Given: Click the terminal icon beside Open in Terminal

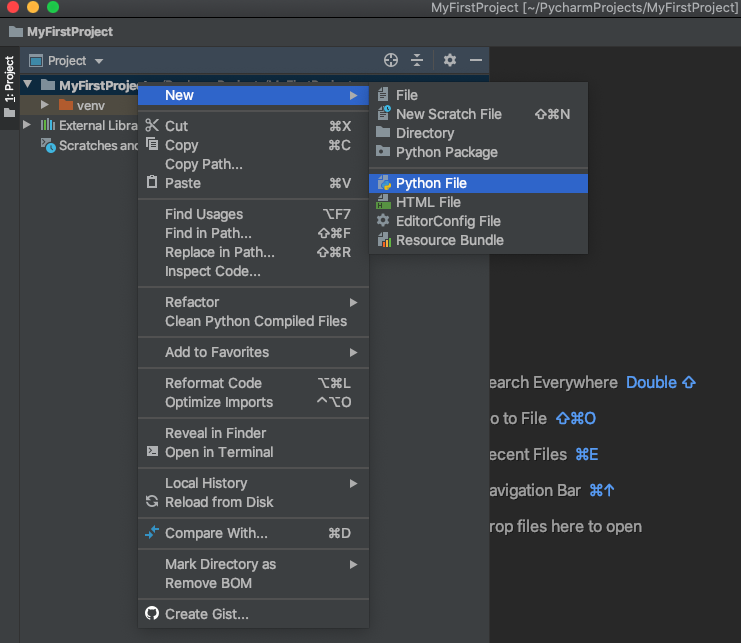Looking at the screenshot, I should click(152, 451).
